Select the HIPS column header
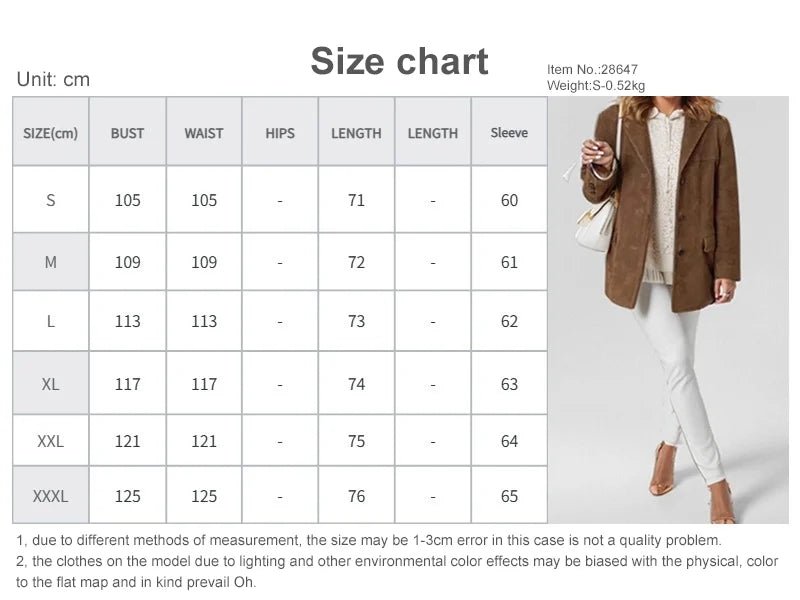The height and width of the screenshot is (600, 800). pos(280,133)
